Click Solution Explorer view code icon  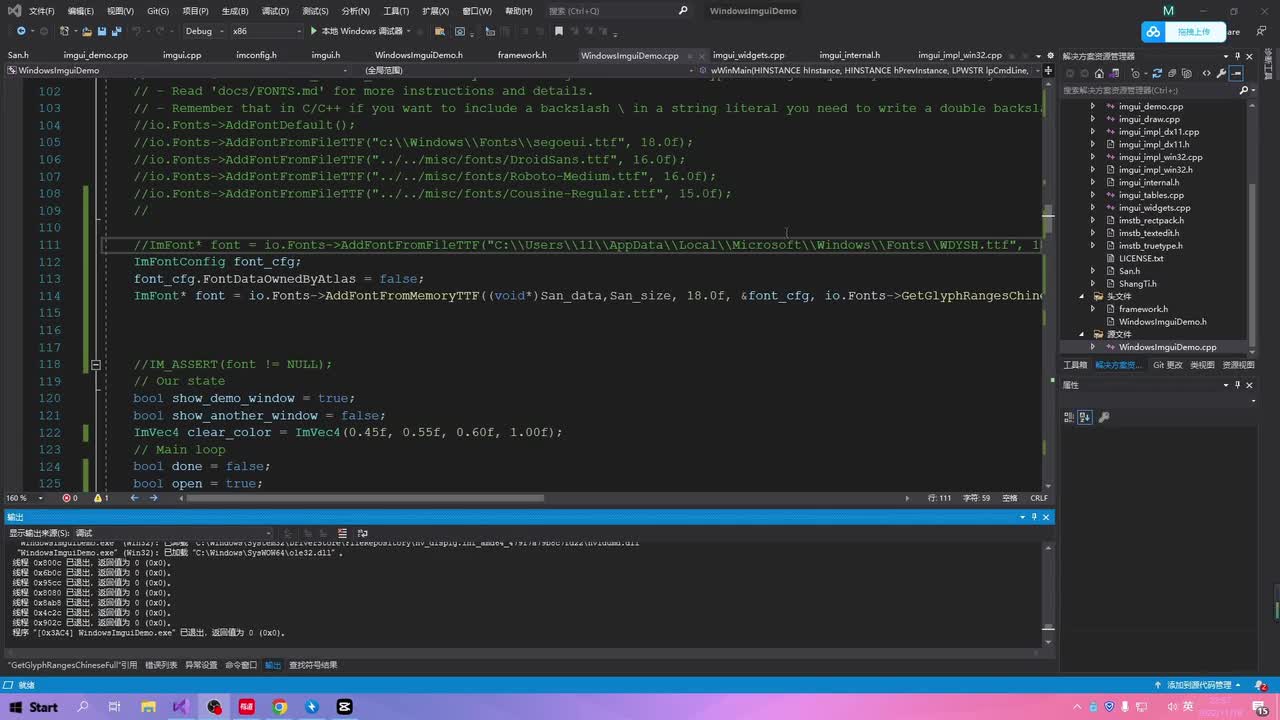(x=1206, y=73)
